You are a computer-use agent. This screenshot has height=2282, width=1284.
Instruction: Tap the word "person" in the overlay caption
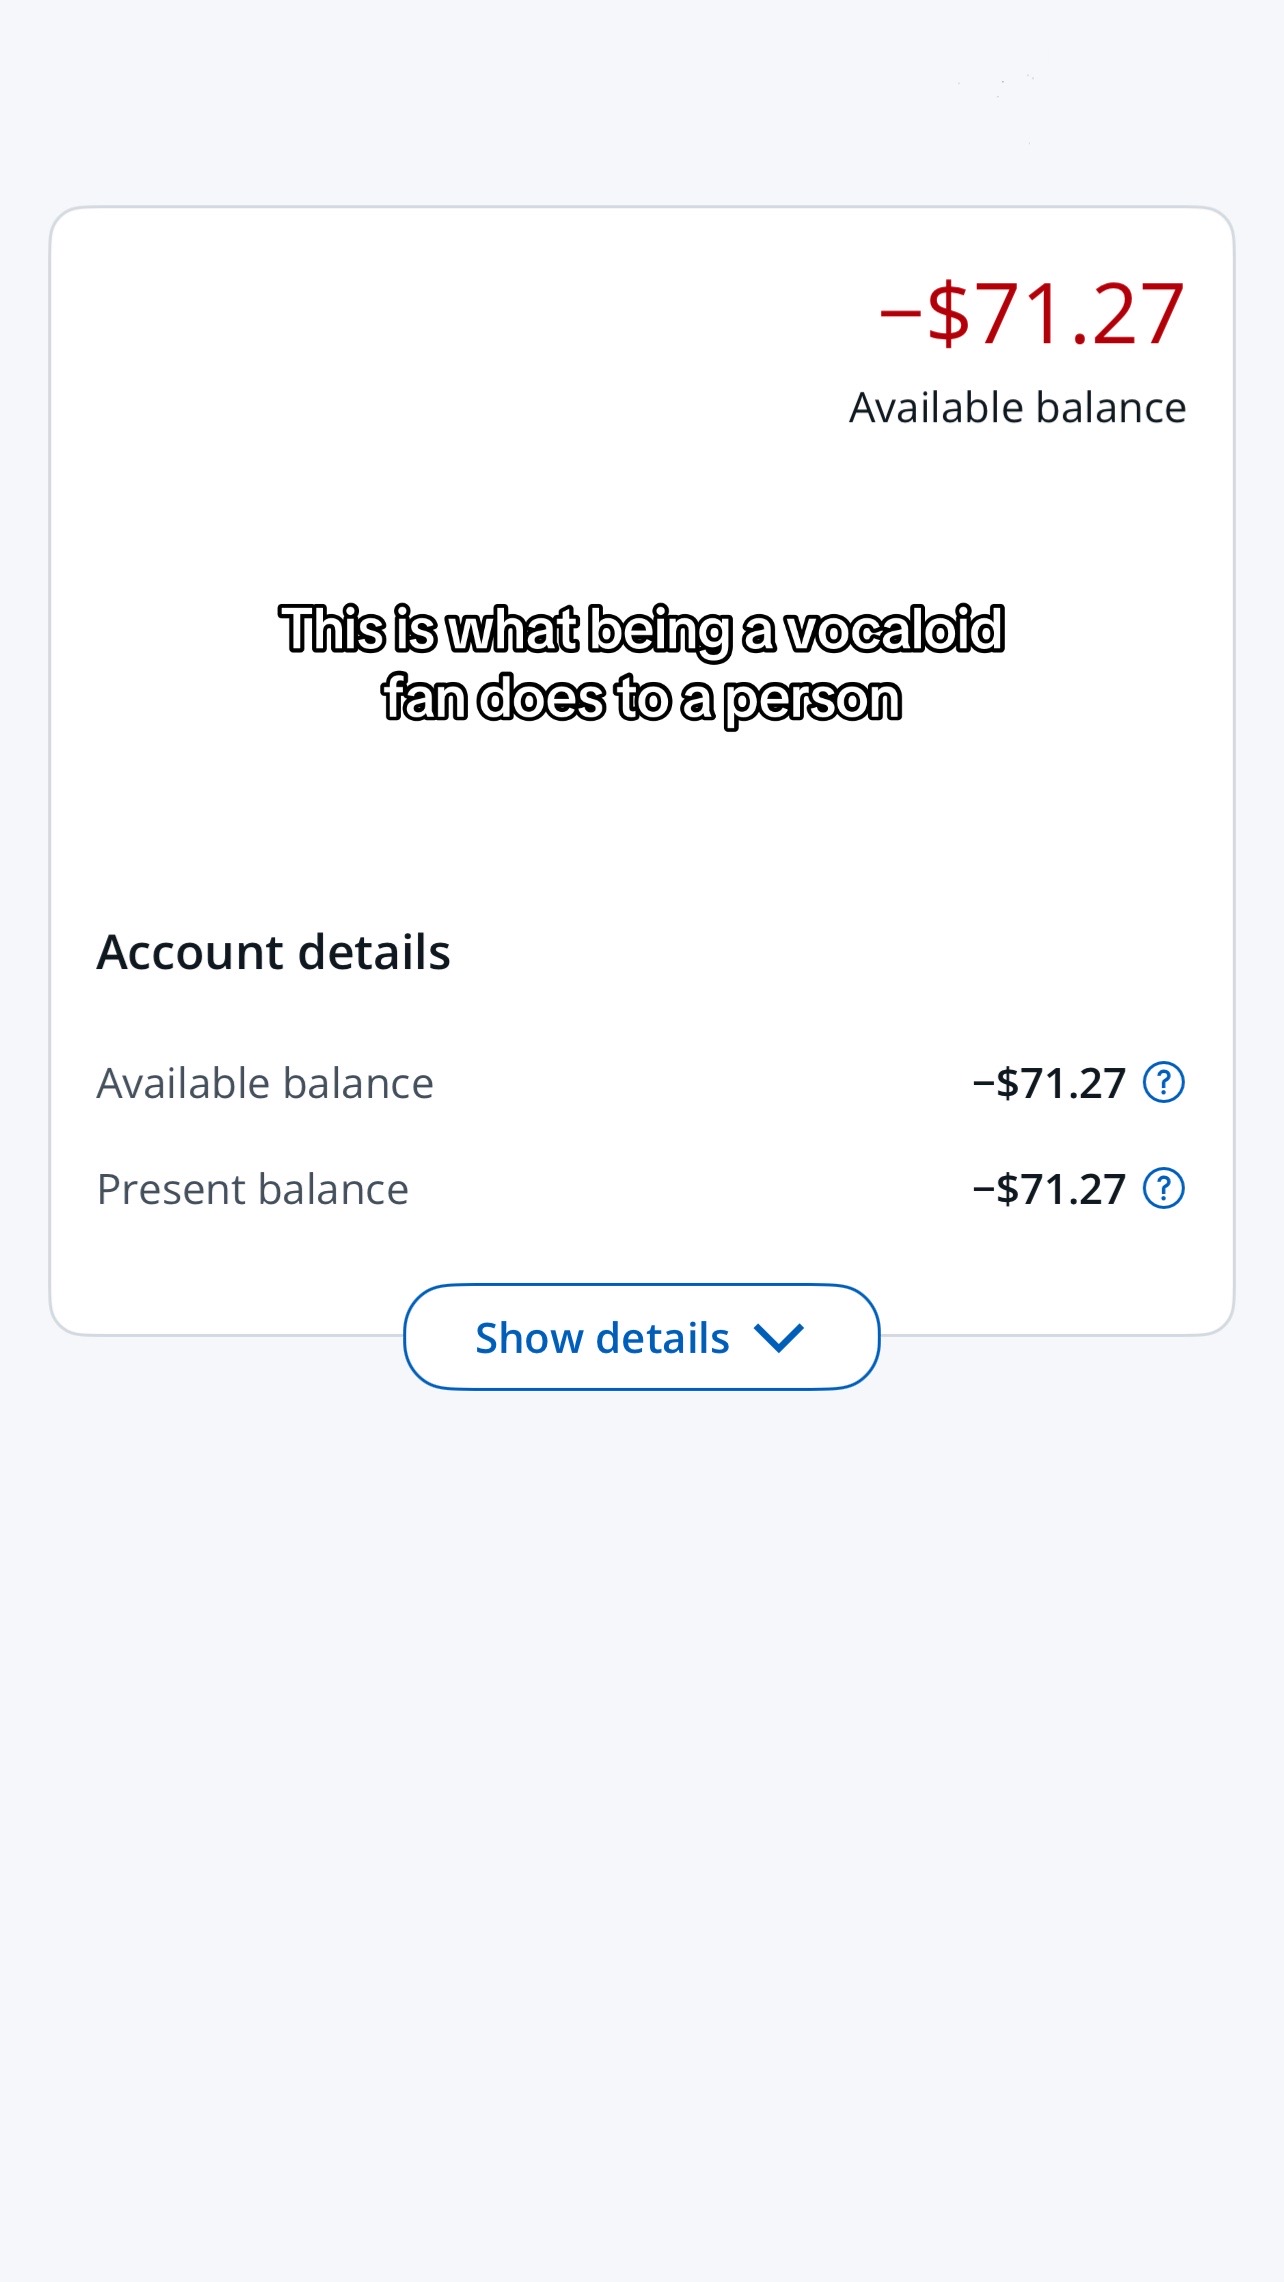[x=813, y=700]
